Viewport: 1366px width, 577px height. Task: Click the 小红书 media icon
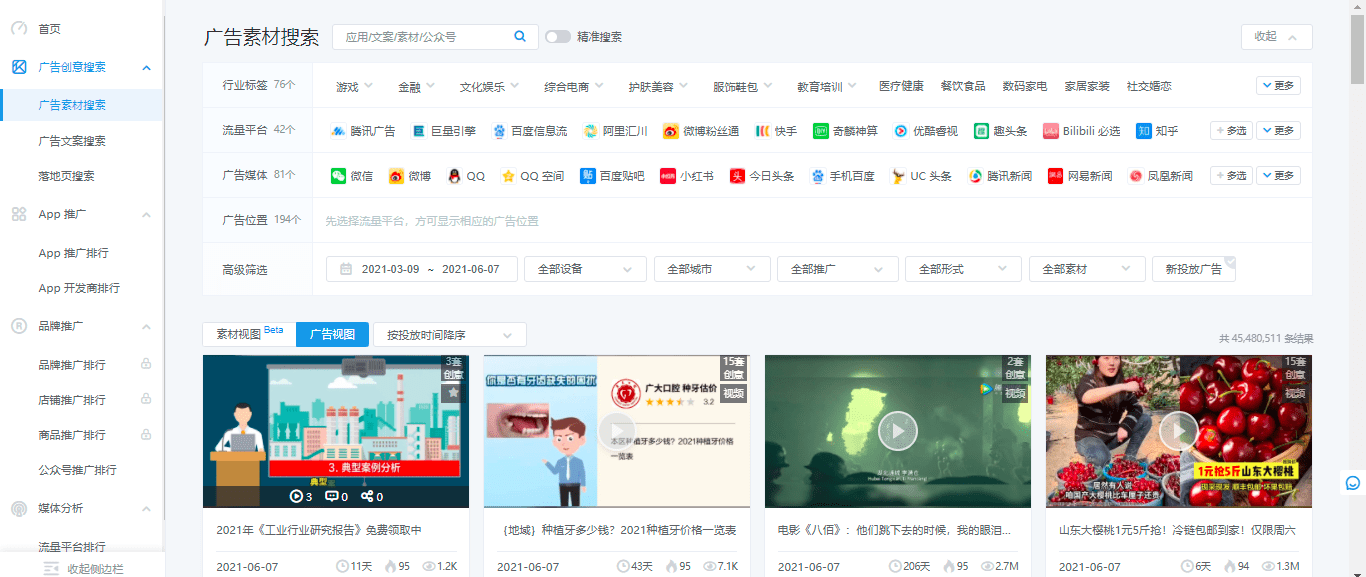pyautogui.click(x=668, y=176)
